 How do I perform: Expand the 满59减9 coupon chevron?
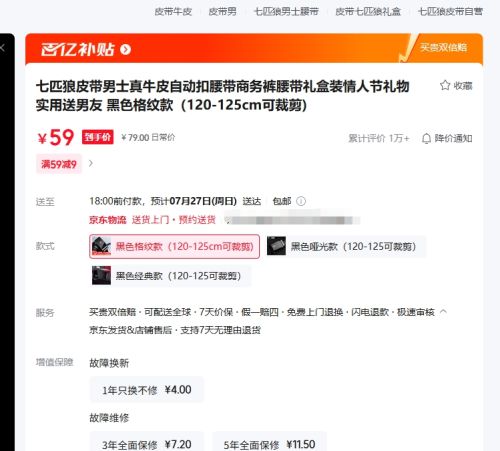pyautogui.click(x=91, y=163)
